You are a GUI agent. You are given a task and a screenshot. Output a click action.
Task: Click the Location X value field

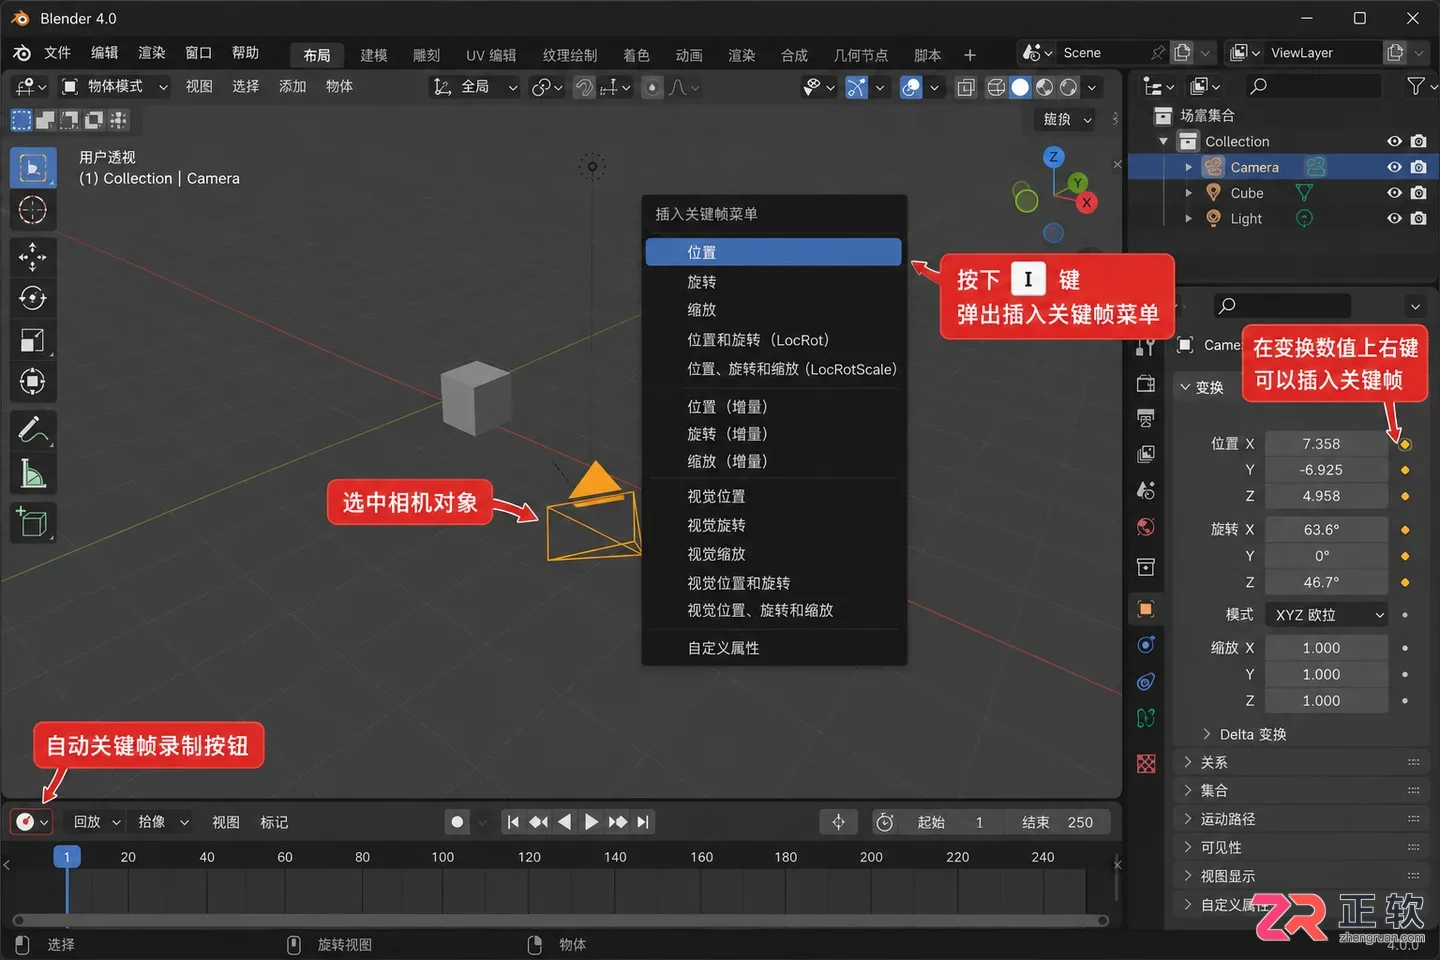coord(1327,444)
